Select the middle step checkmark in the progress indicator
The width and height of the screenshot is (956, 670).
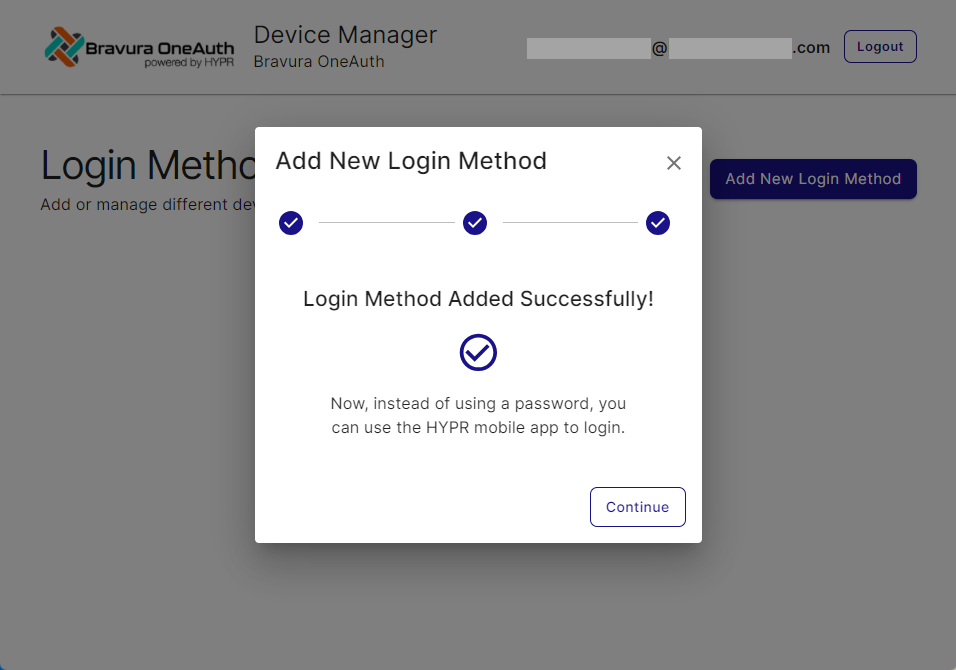tap(474, 223)
